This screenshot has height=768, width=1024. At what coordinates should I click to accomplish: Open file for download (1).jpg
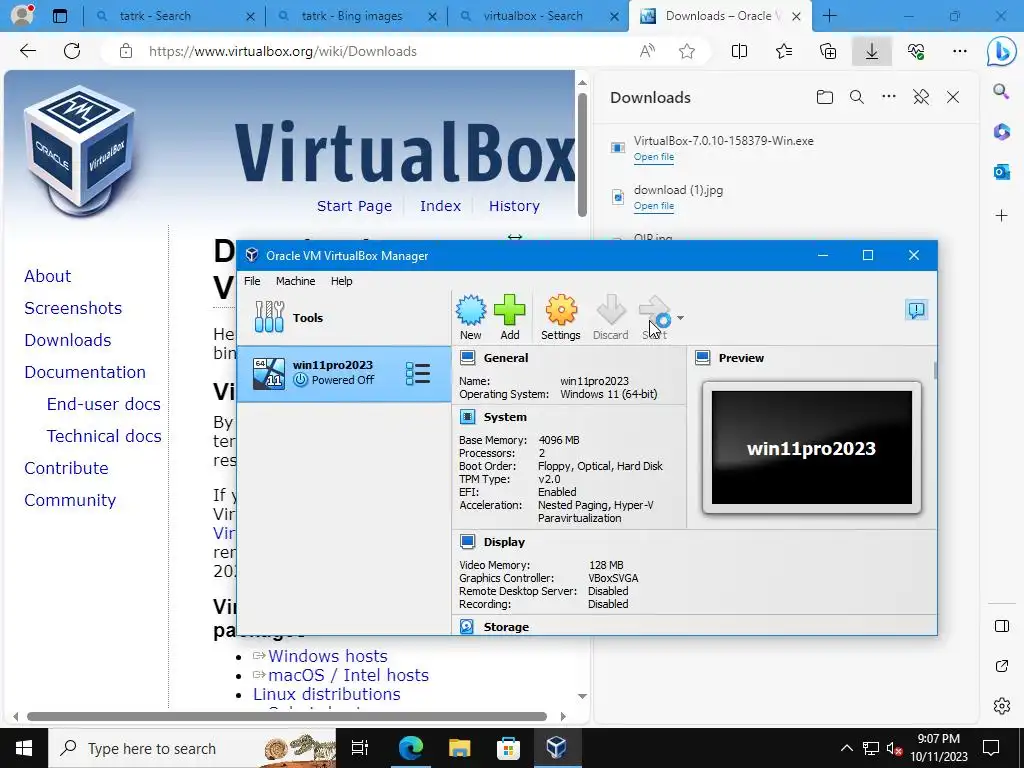click(654, 206)
